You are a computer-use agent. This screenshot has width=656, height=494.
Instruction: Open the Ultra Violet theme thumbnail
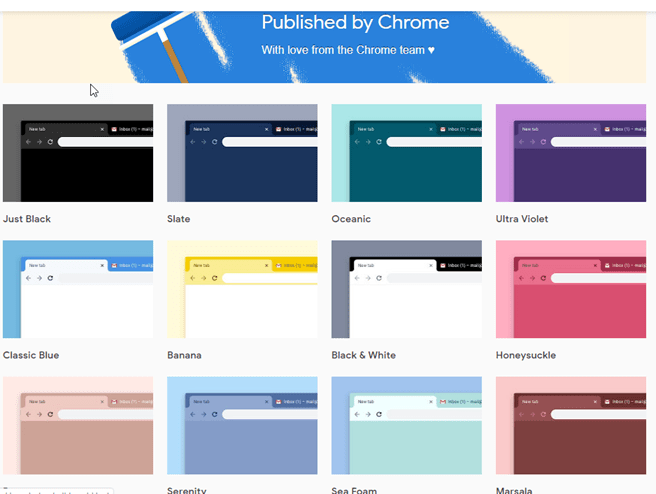tap(571, 153)
